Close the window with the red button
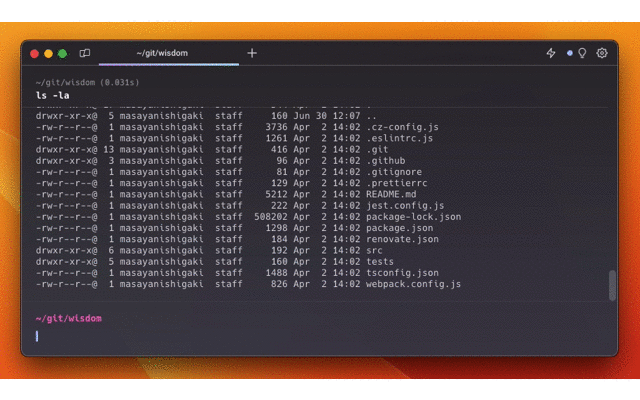640x400 pixels. click(34, 53)
